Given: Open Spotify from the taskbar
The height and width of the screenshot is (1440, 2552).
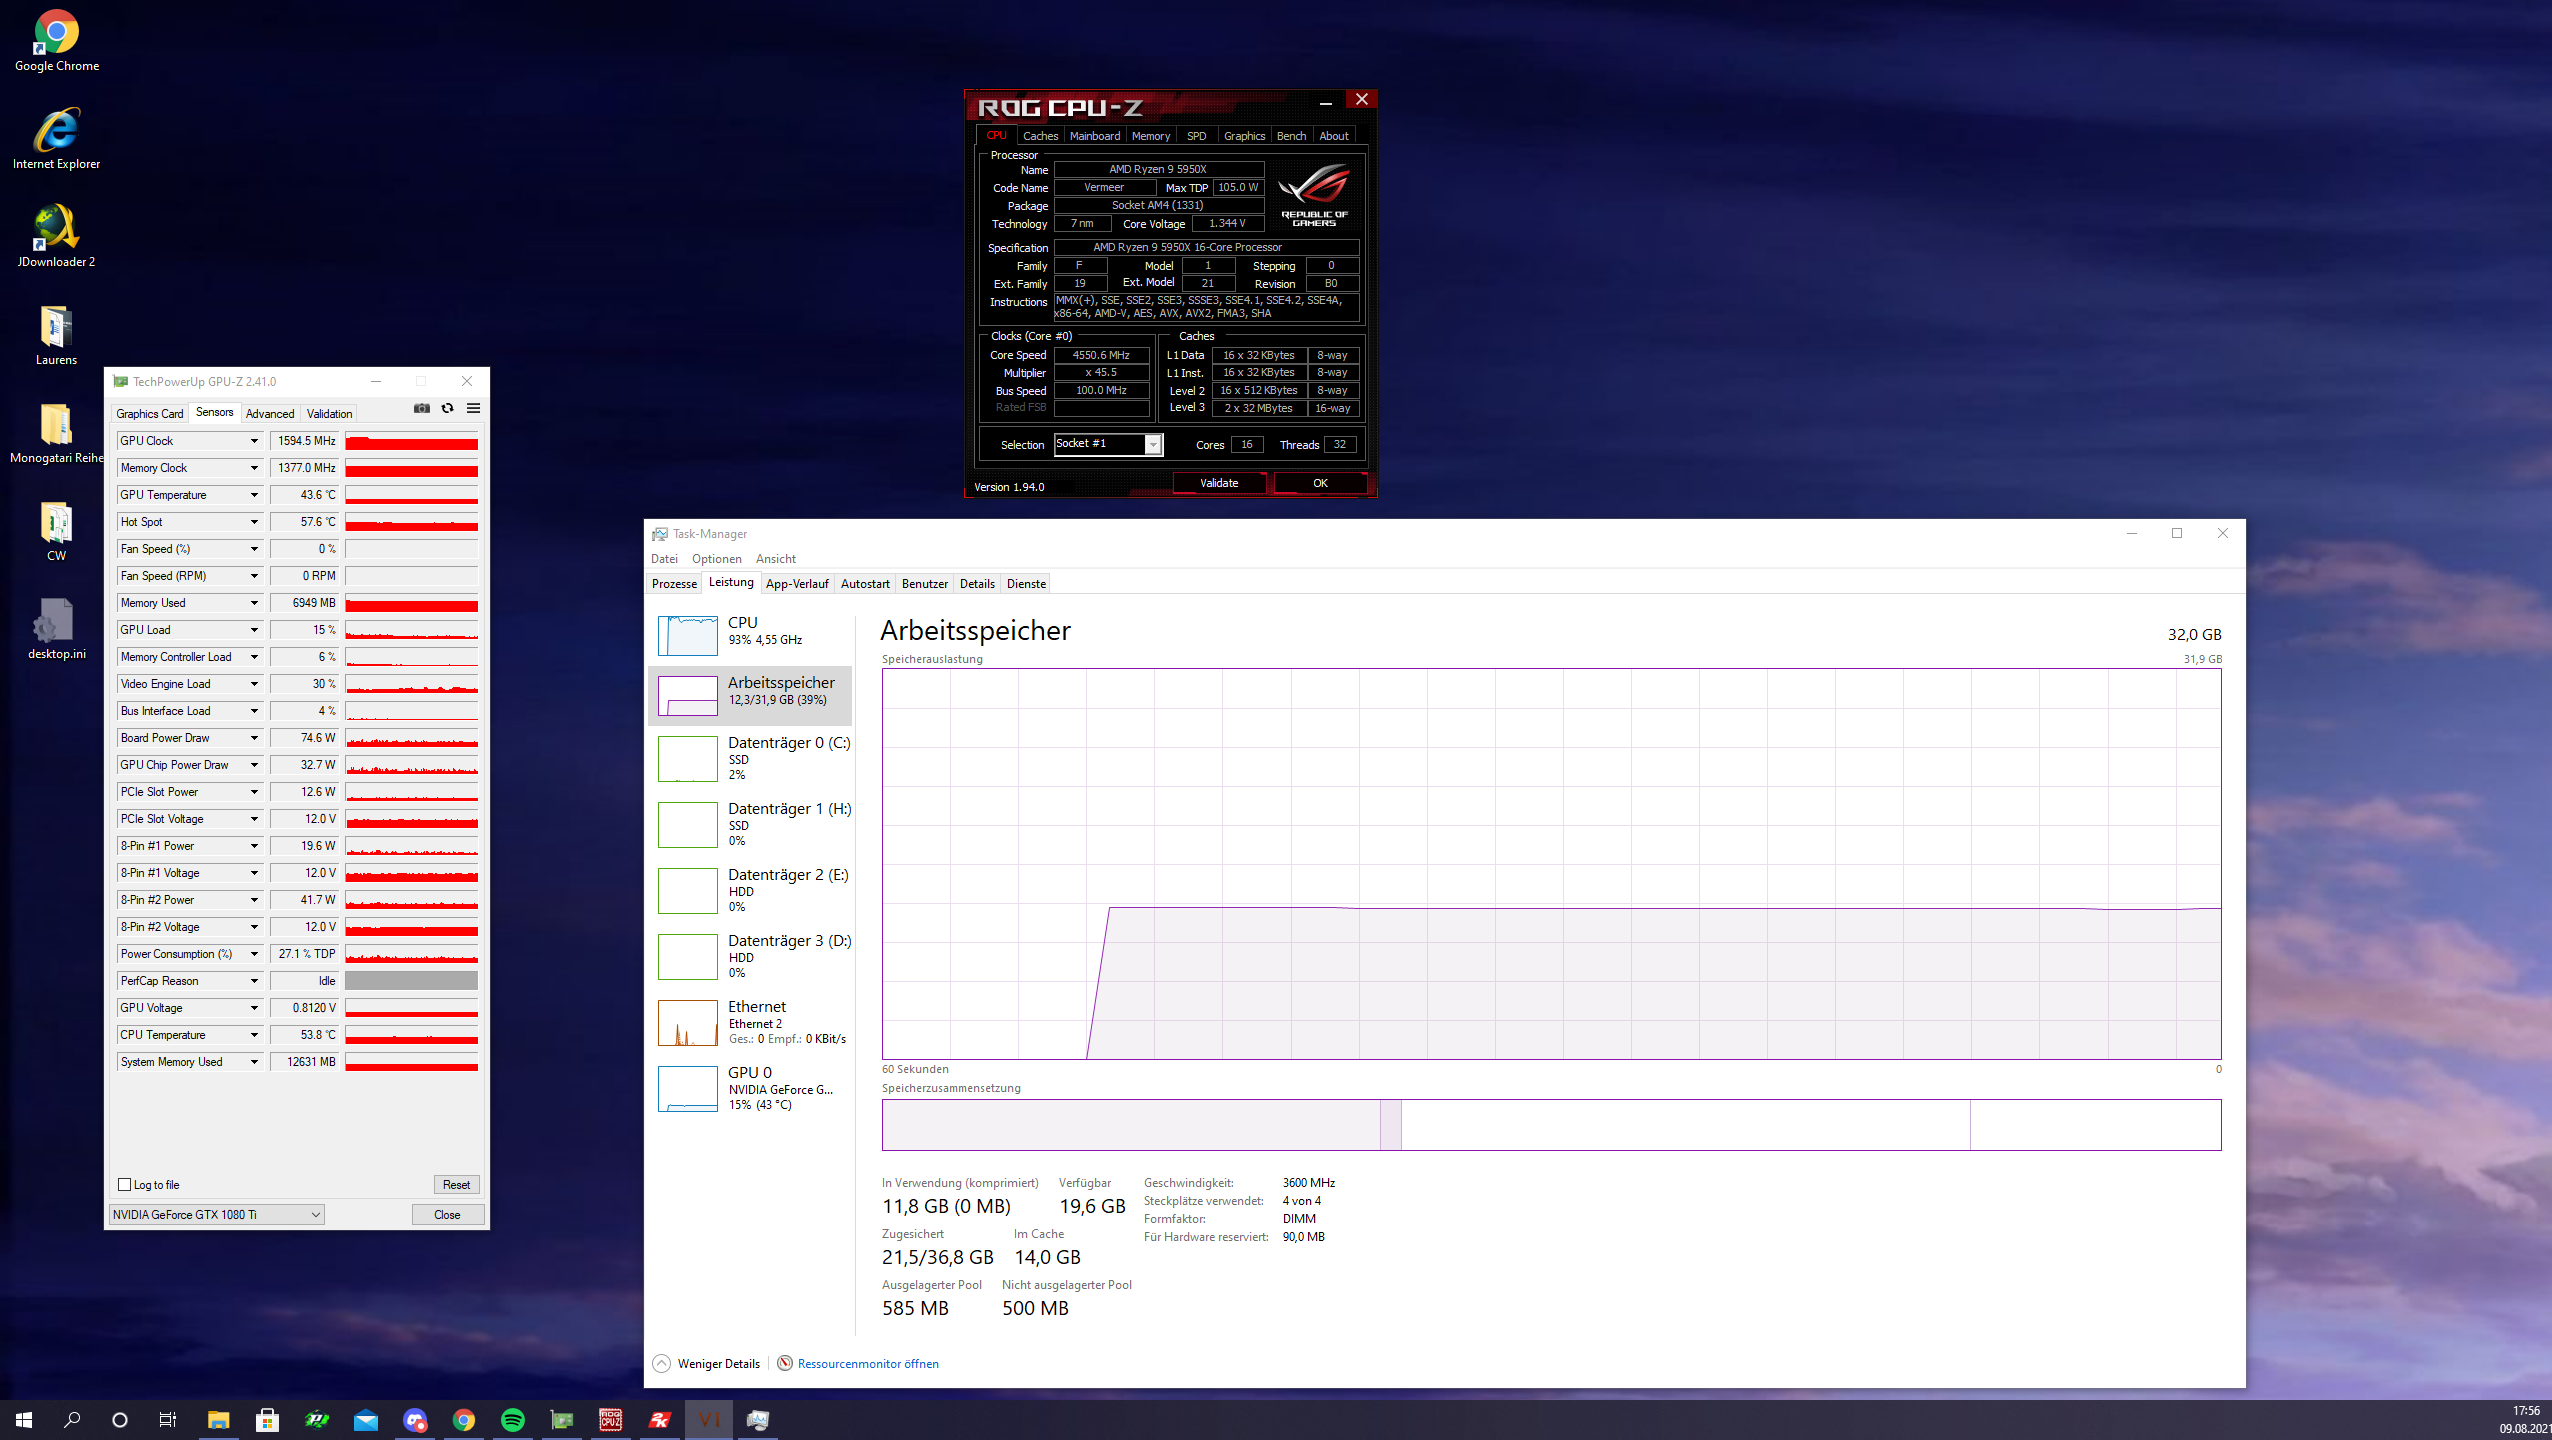Looking at the screenshot, I should coord(513,1420).
